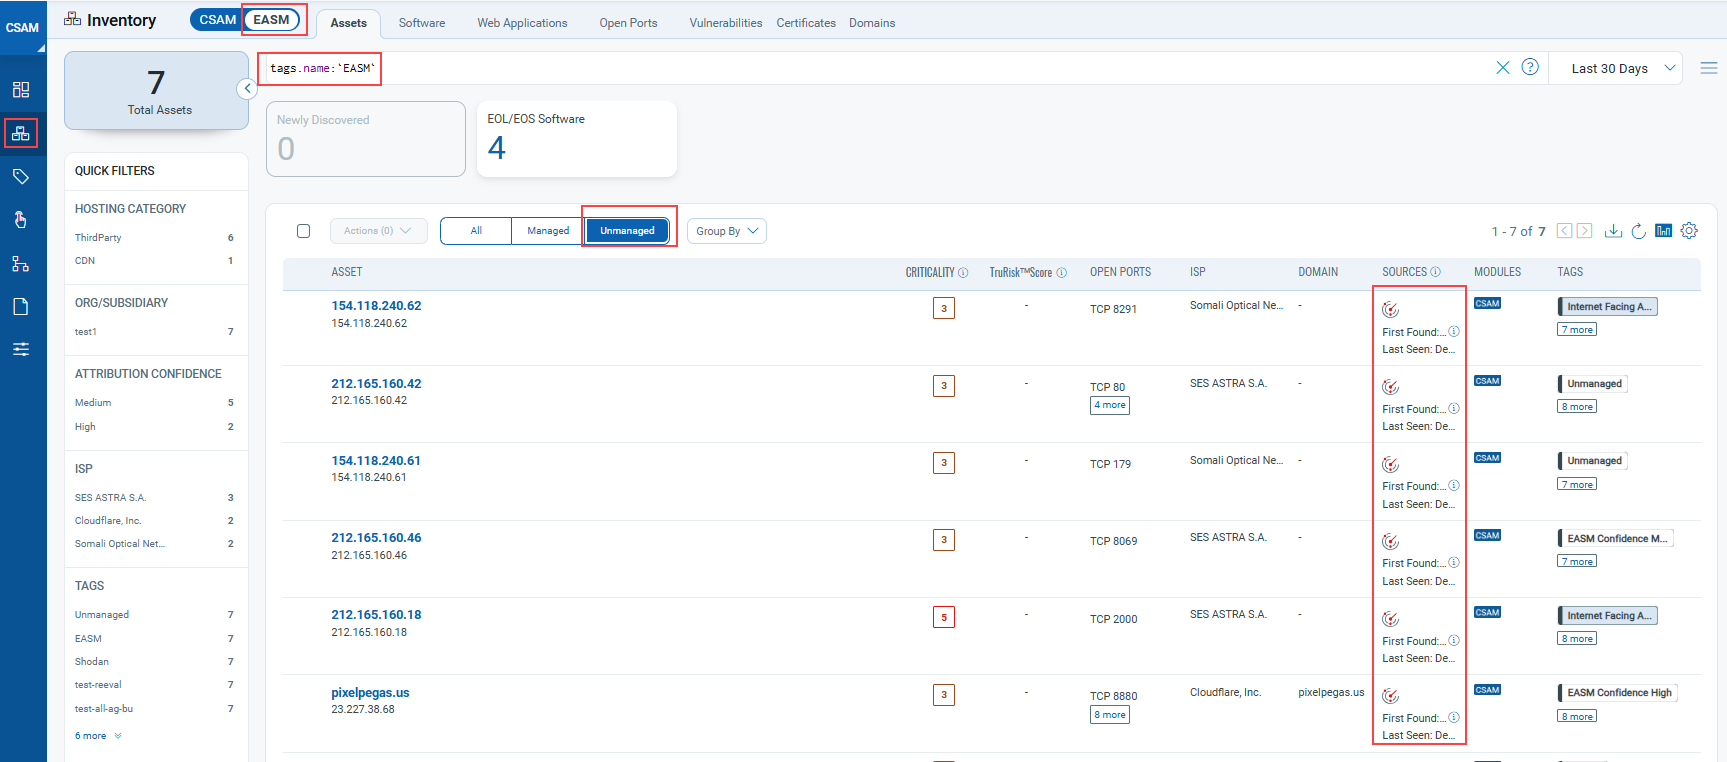1727x762 pixels.
Task: Open the Network icon in left sidebar
Action: (x=20, y=264)
